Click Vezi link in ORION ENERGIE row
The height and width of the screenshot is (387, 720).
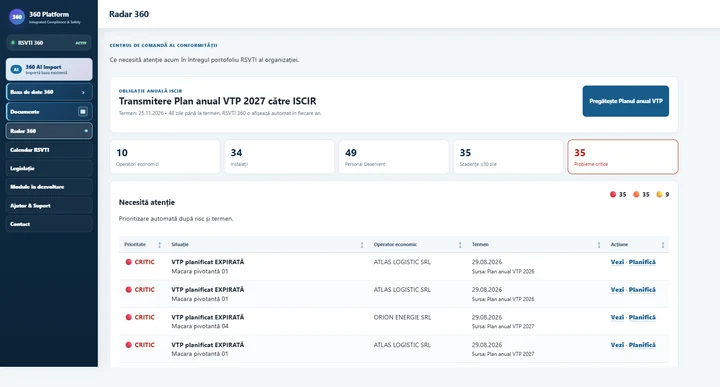[x=617, y=317]
